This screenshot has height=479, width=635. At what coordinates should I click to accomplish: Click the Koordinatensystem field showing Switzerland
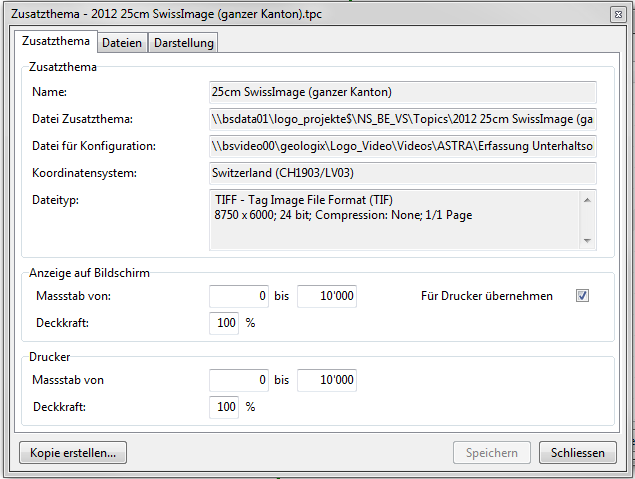tap(402, 173)
